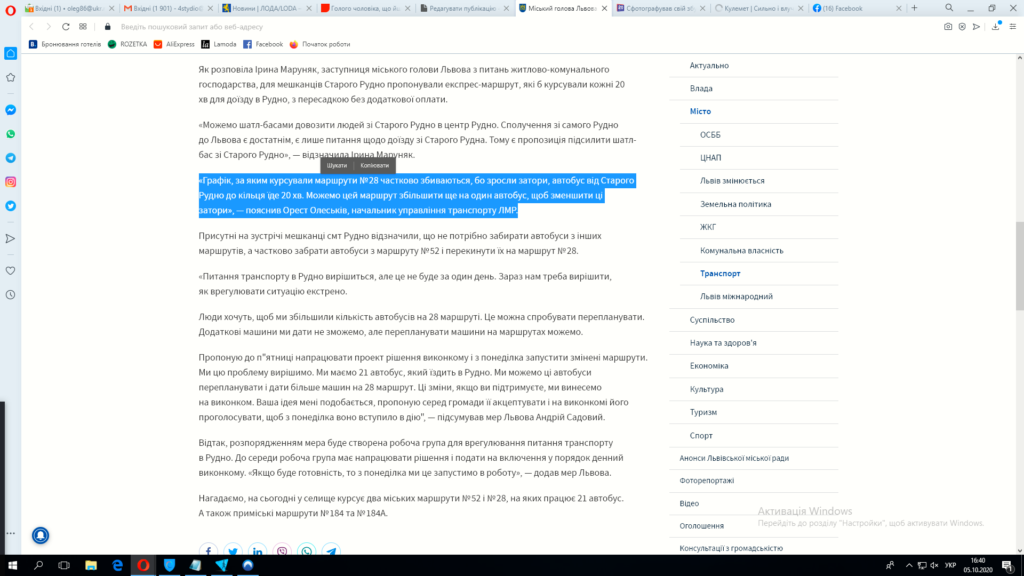The height and width of the screenshot is (576, 1024).
Task: Click Шукати in the selection popup
Action: point(337,165)
